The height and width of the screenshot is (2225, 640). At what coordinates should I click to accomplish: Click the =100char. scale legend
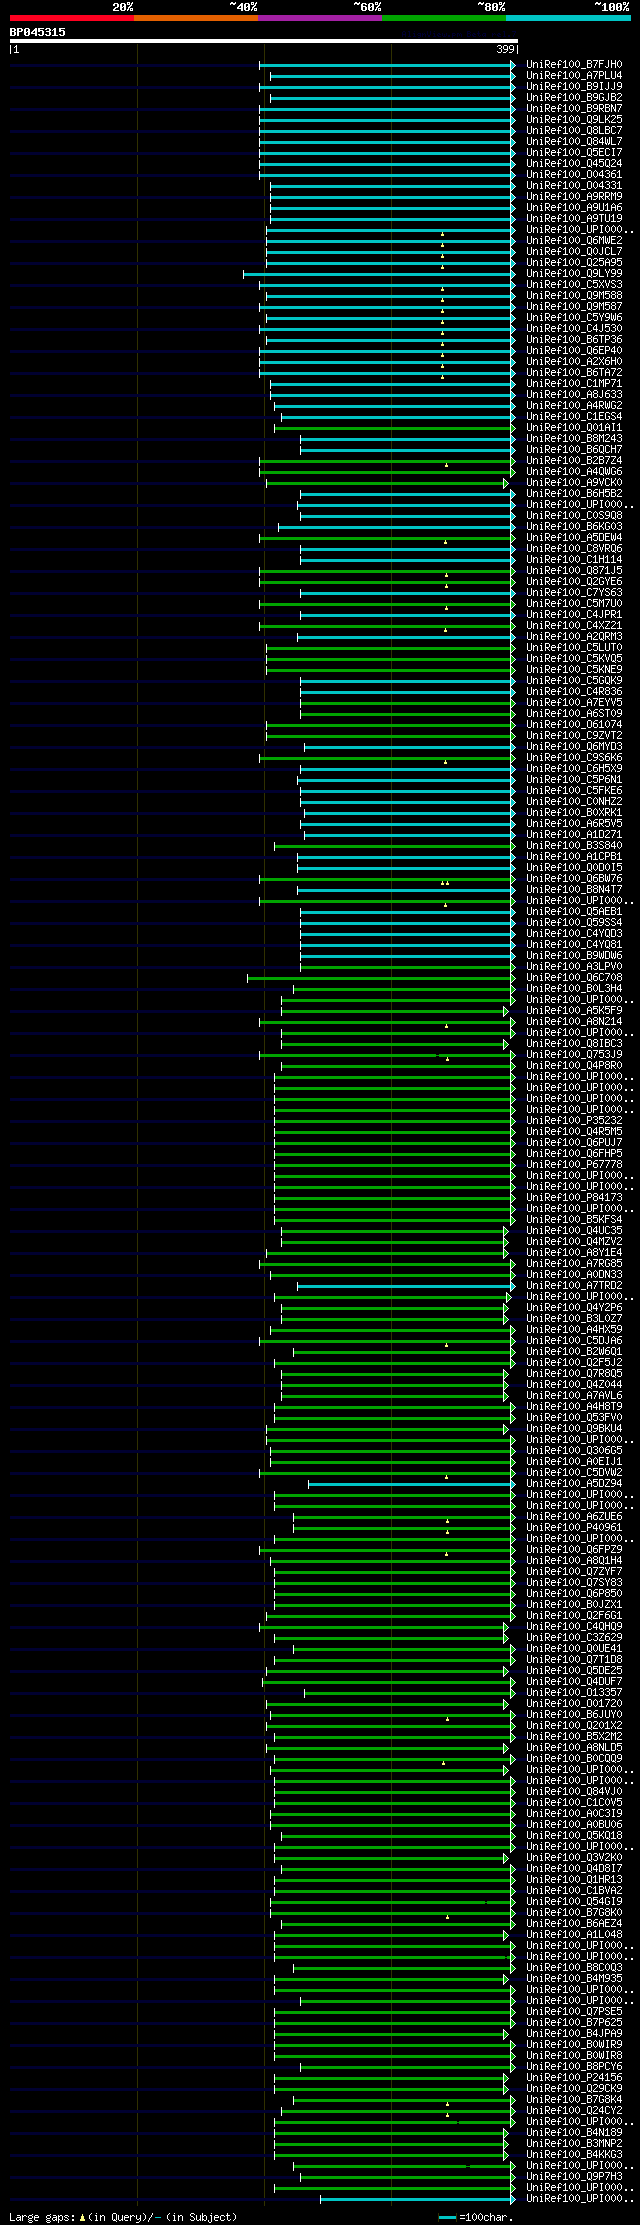[x=476, y=2216]
